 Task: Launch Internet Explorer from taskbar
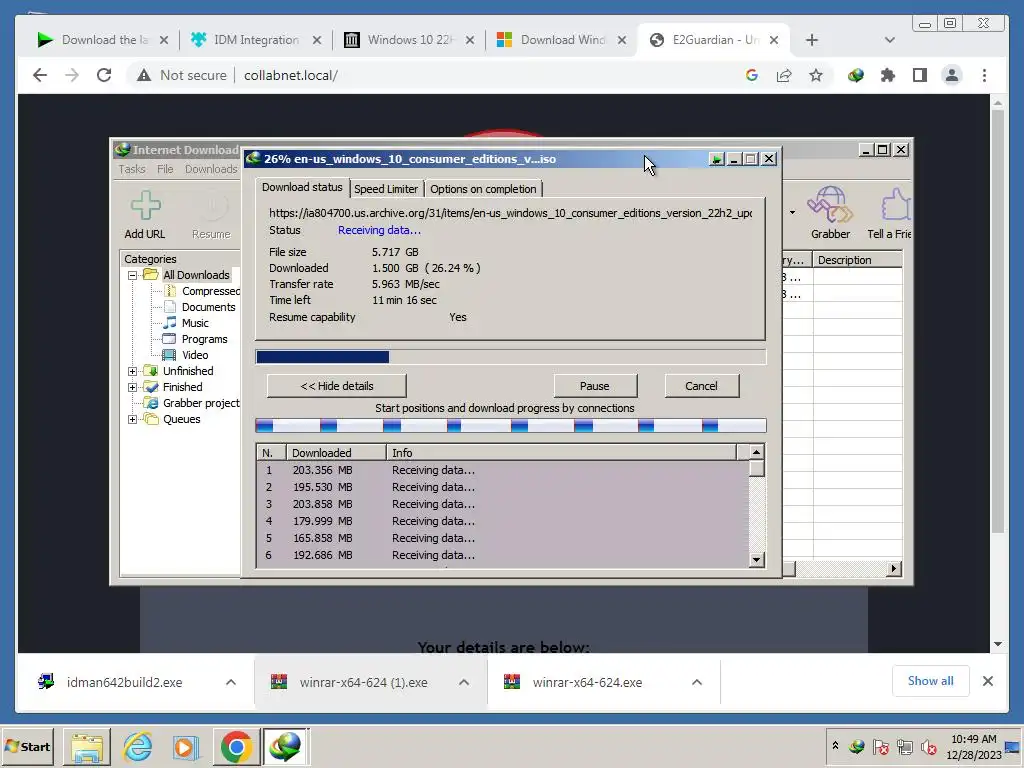click(138, 746)
